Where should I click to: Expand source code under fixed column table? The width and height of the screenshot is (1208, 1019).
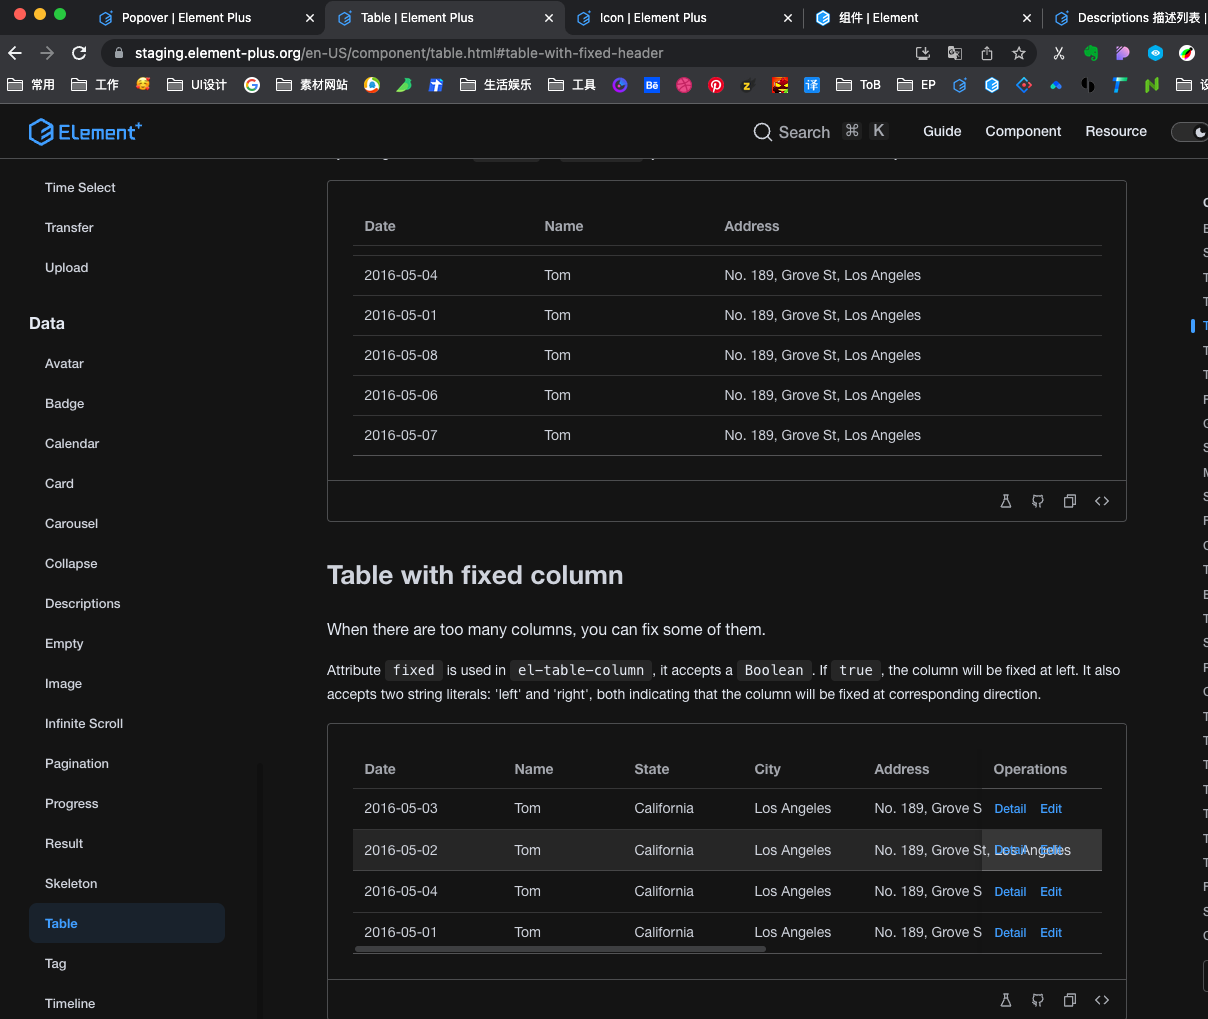click(1102, 1000)
